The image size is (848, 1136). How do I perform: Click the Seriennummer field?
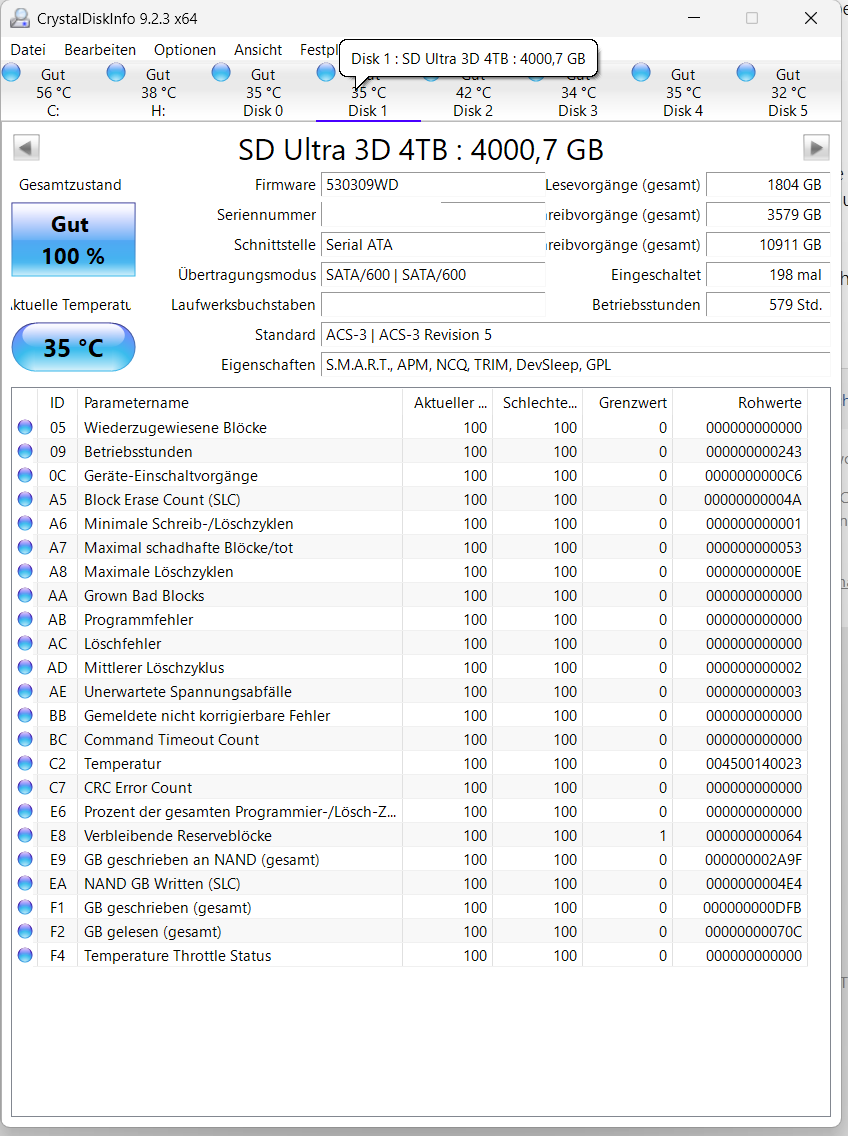[x=433, y=215]
